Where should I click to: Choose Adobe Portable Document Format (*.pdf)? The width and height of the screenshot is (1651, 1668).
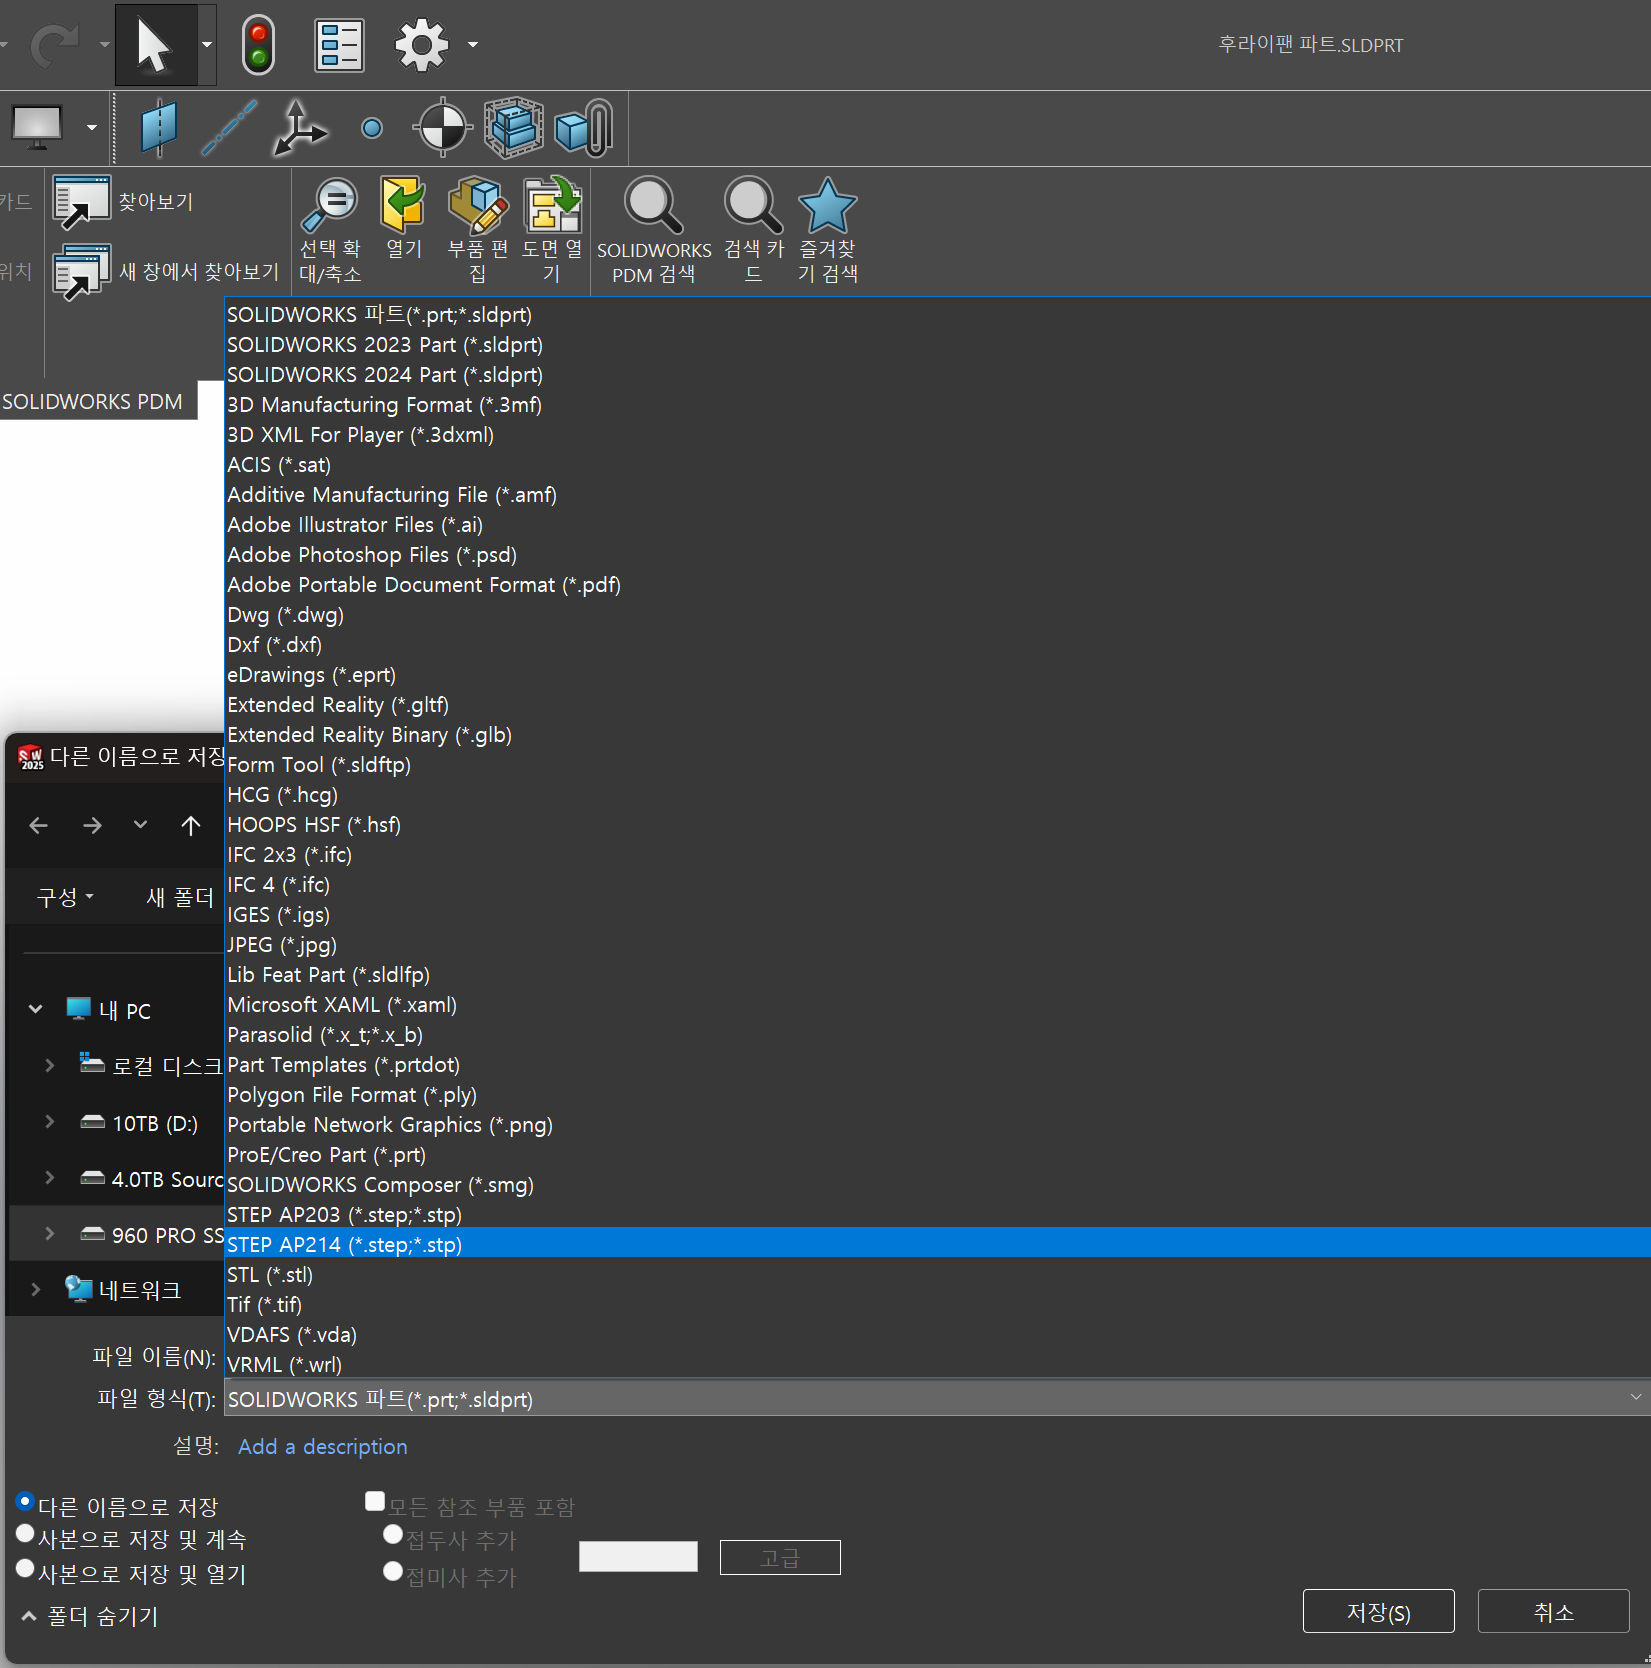pos(937,584)
